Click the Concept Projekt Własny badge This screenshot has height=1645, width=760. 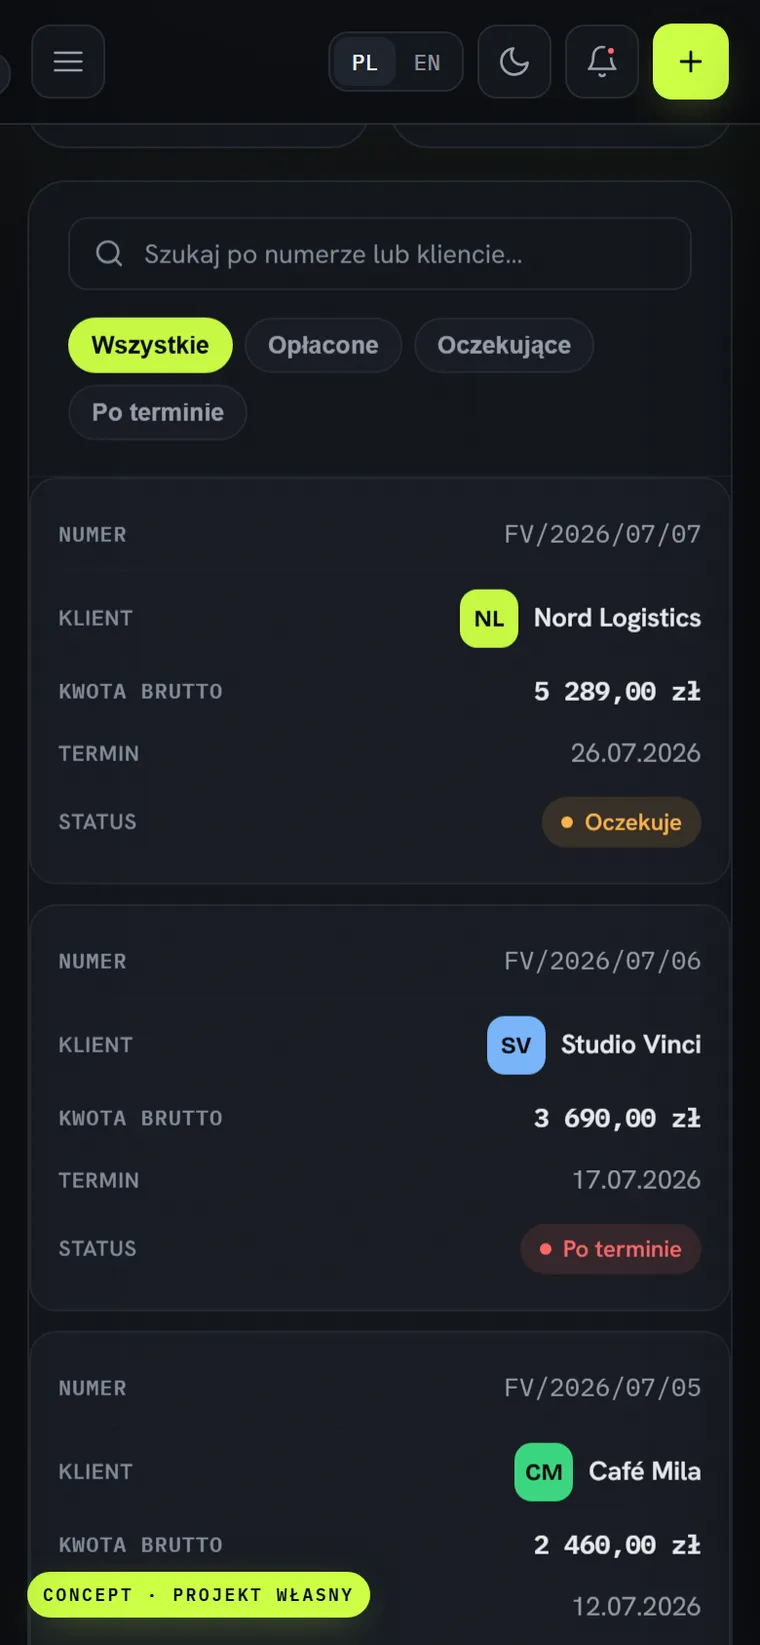[x=198, y=1595]
